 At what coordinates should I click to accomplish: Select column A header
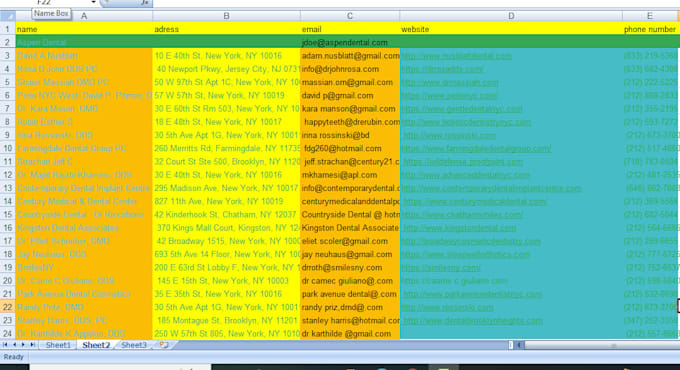(84, 16)
